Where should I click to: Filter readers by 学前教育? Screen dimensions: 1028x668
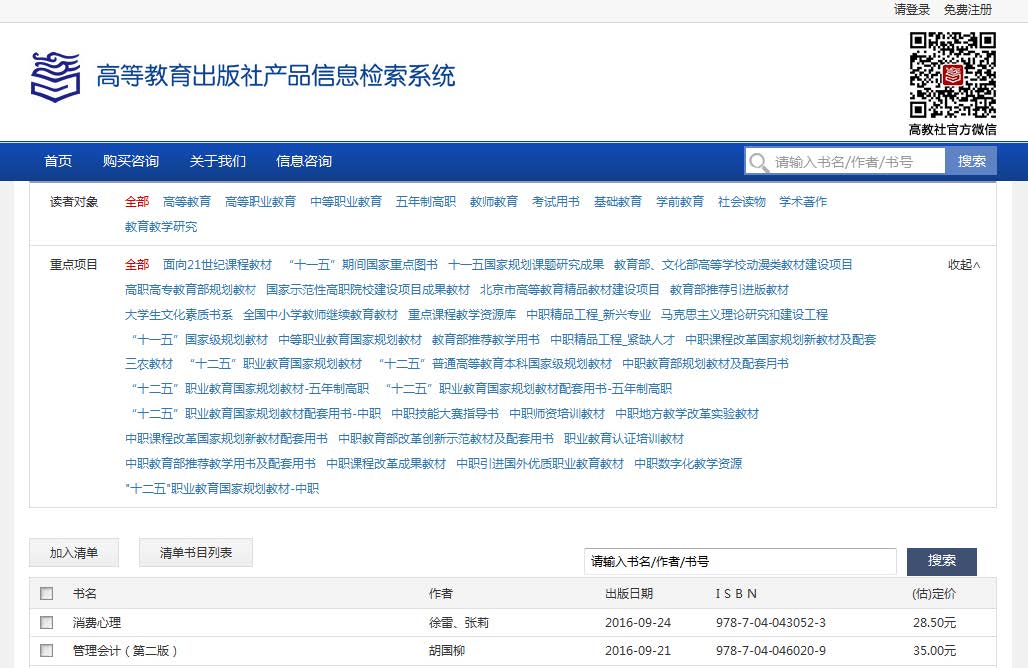point(680,202)
